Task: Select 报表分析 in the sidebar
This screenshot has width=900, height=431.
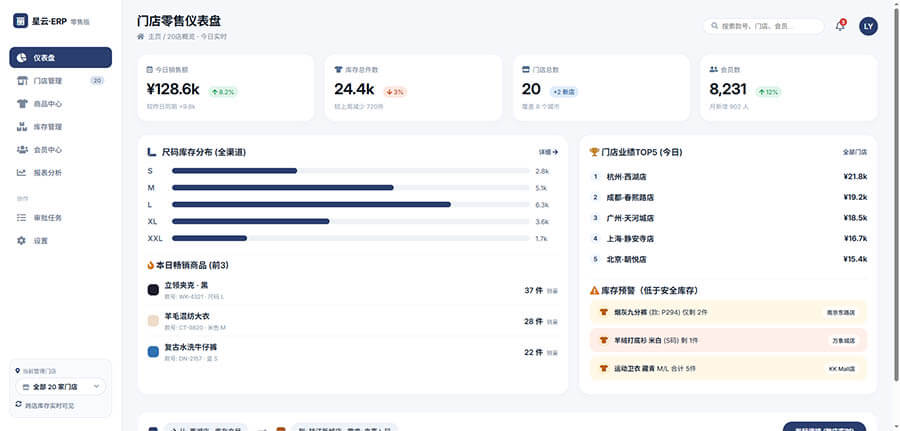Action: coord(48,172)
